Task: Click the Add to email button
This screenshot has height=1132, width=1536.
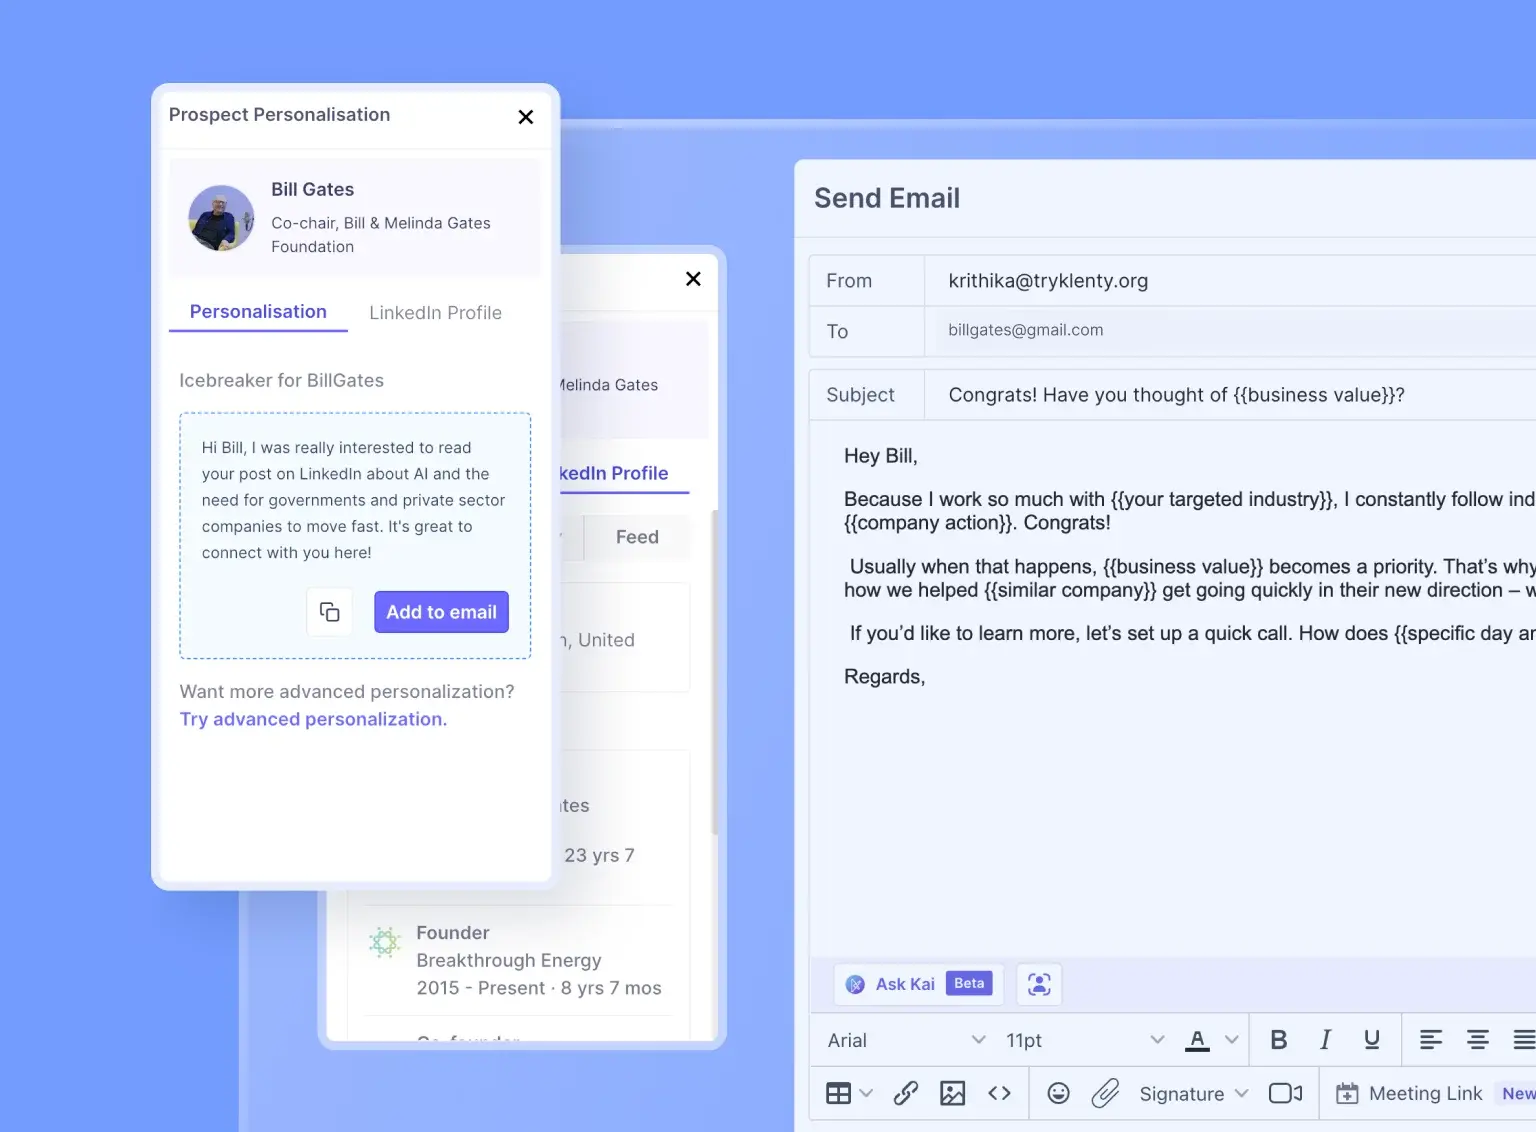Action: (x=441, y=612)
